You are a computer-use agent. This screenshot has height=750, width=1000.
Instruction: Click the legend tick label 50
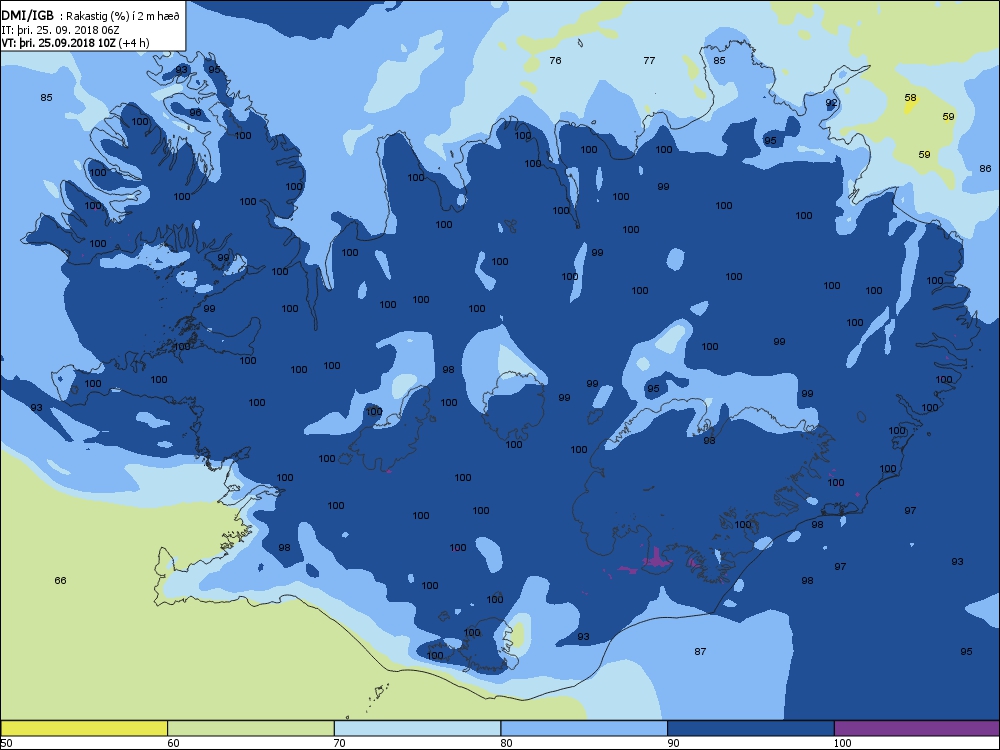(6, 743)
